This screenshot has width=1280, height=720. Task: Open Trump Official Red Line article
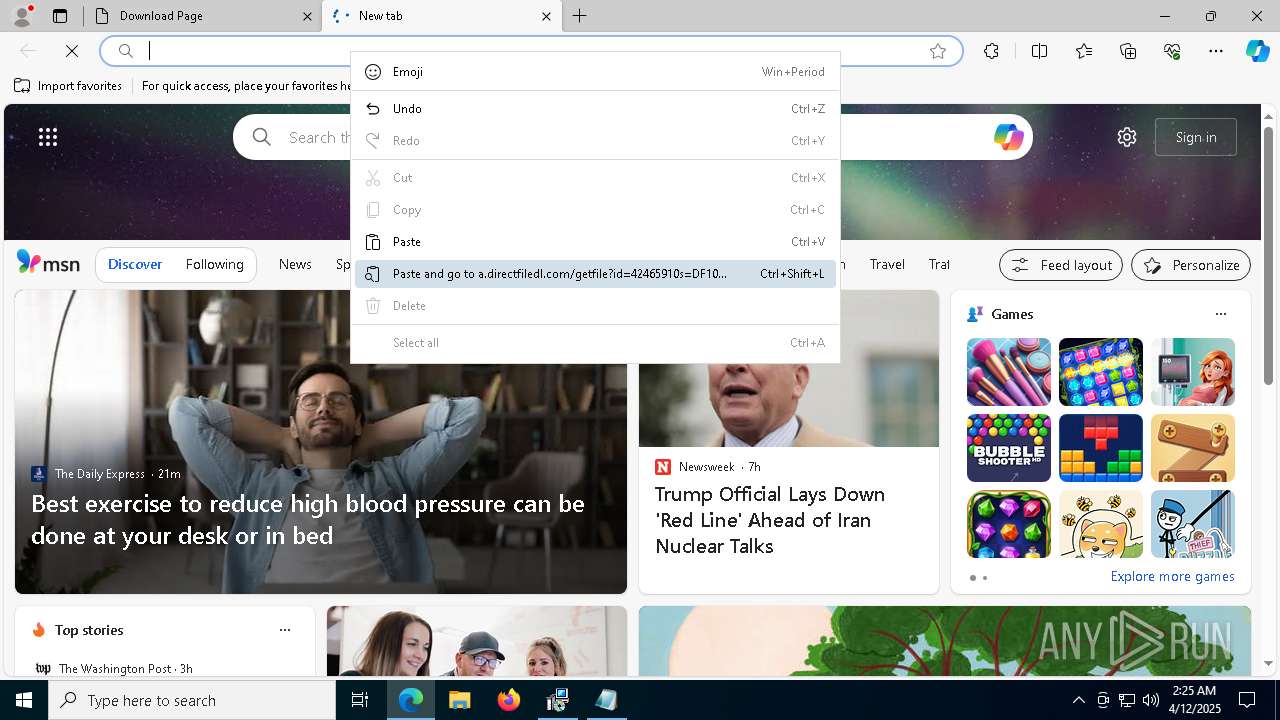tap(770, 520)
